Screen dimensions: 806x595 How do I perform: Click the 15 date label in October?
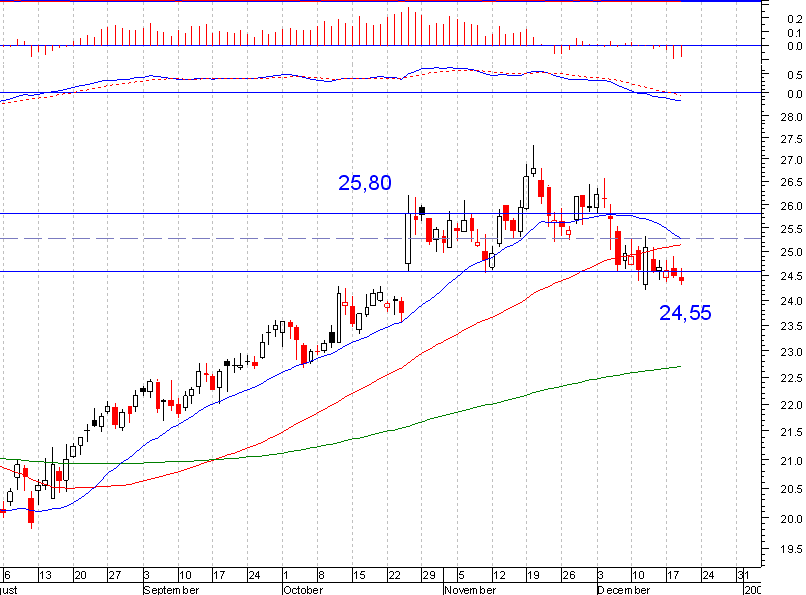click(x=359, y=575)
